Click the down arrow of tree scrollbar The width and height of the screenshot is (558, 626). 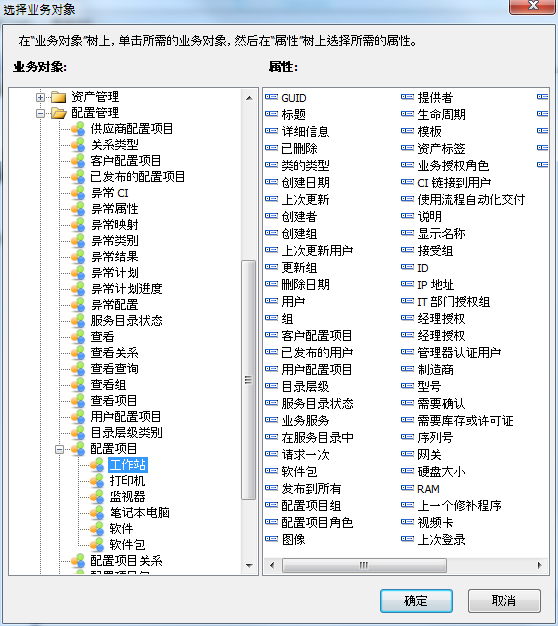[249, 565]
